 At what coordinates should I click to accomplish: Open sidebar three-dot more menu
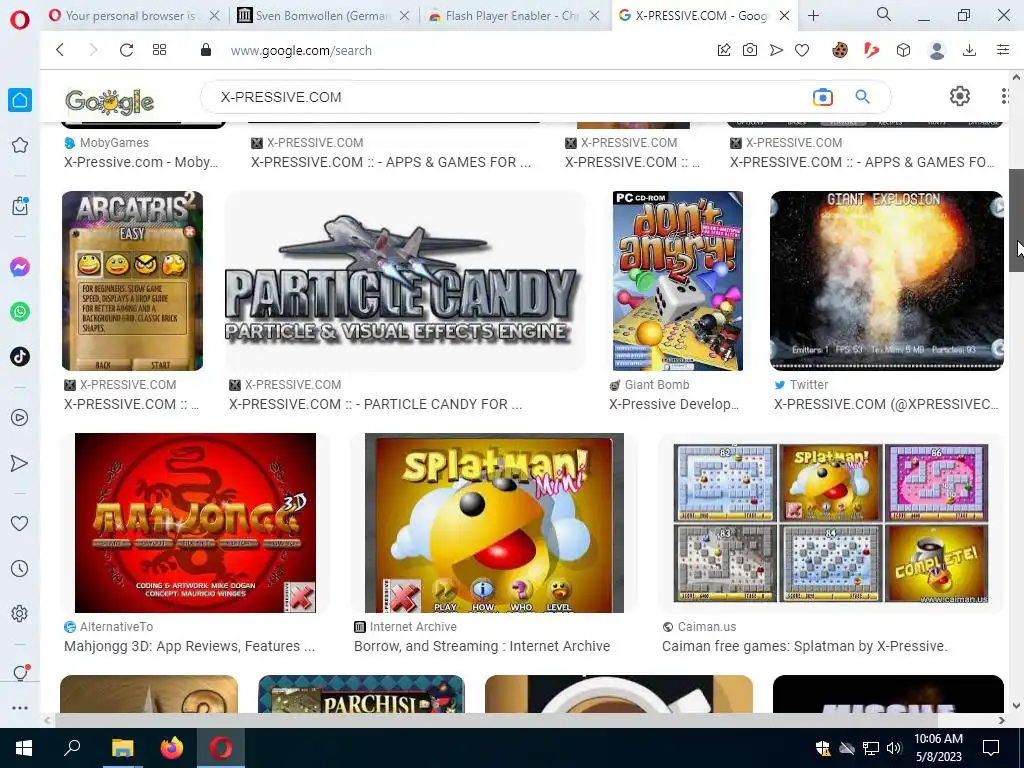20,708
